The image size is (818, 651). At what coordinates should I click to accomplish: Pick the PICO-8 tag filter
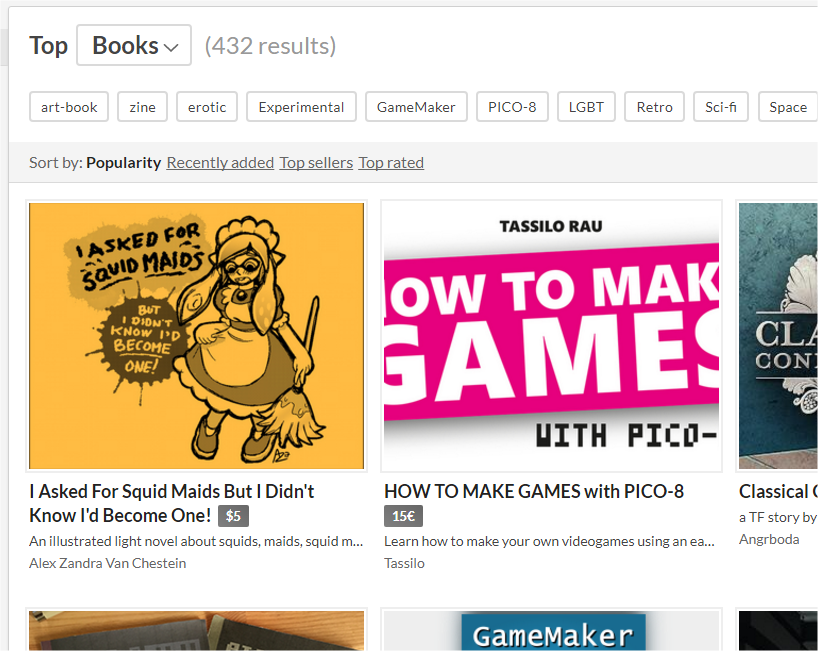[x=512, y=107]
